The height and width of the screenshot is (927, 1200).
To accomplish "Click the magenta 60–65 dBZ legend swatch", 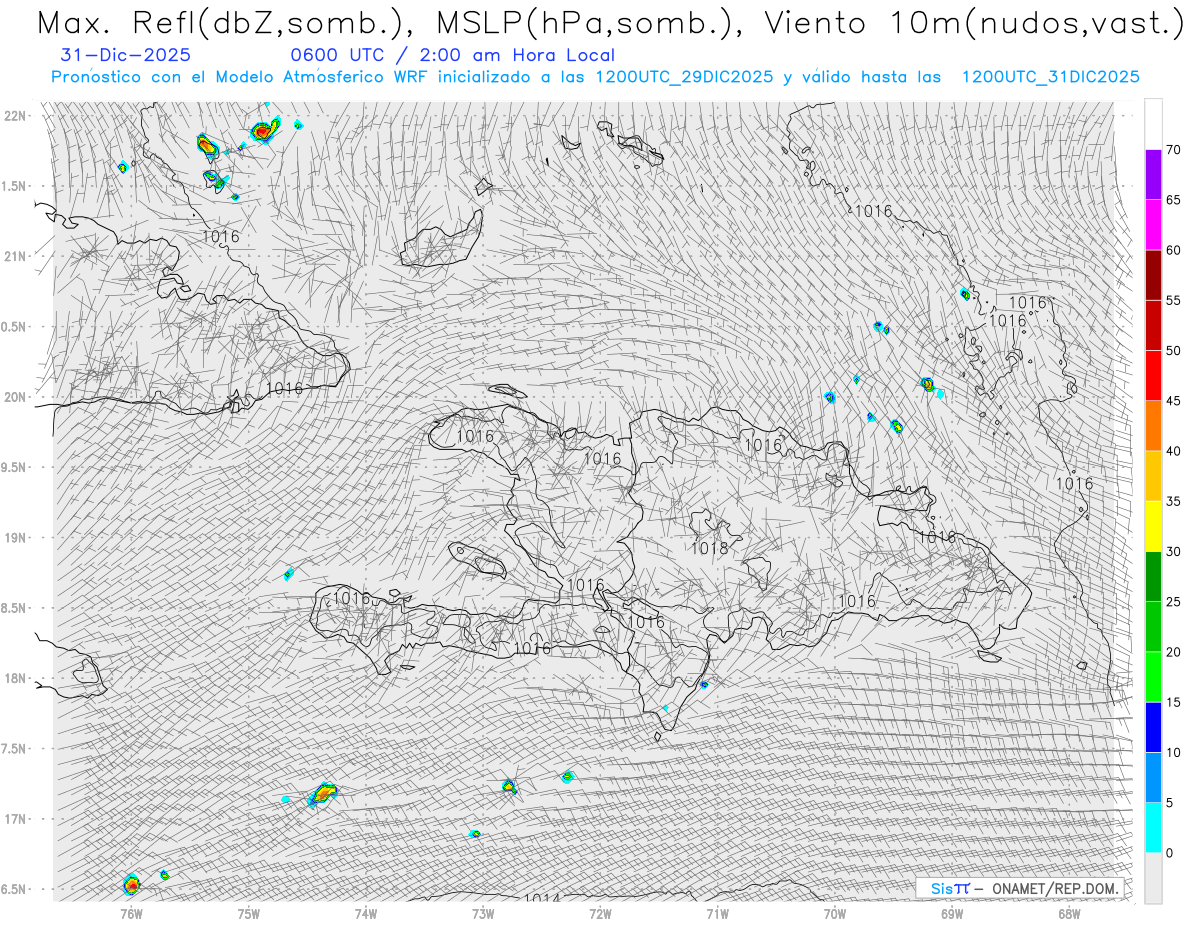I will [x=1153, y=225].
